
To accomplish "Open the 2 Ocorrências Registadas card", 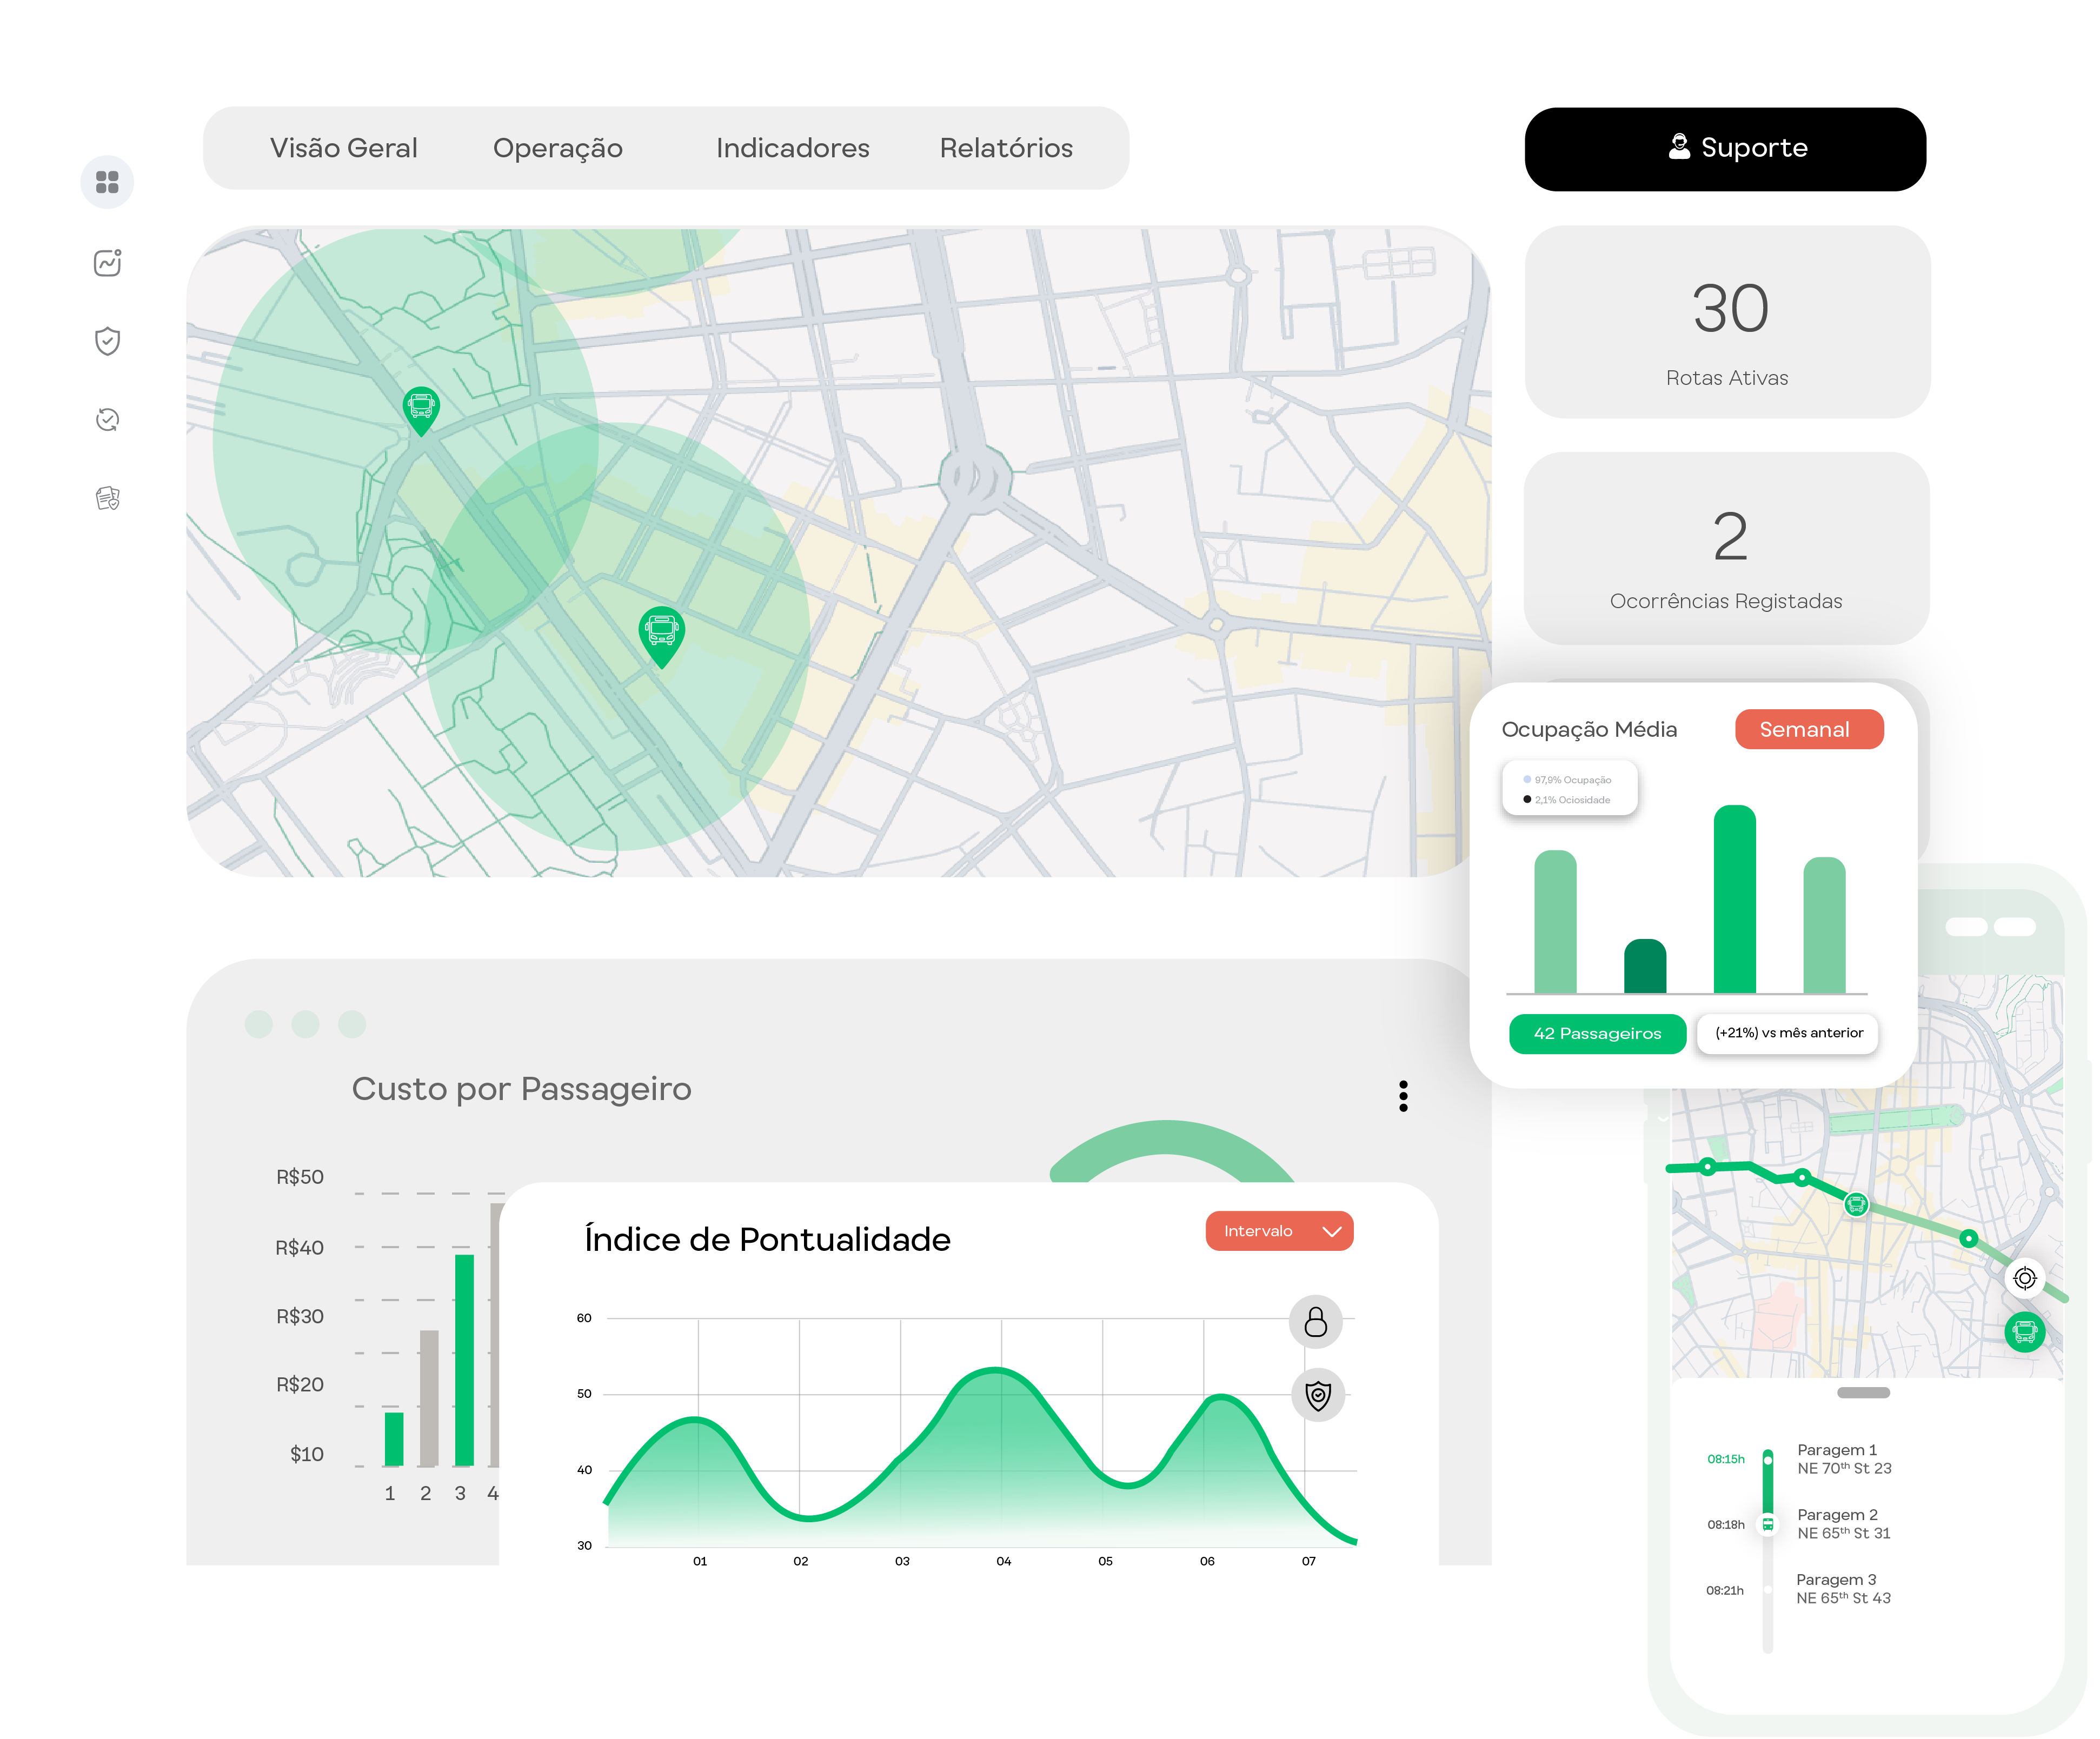I will point(1727,548).
